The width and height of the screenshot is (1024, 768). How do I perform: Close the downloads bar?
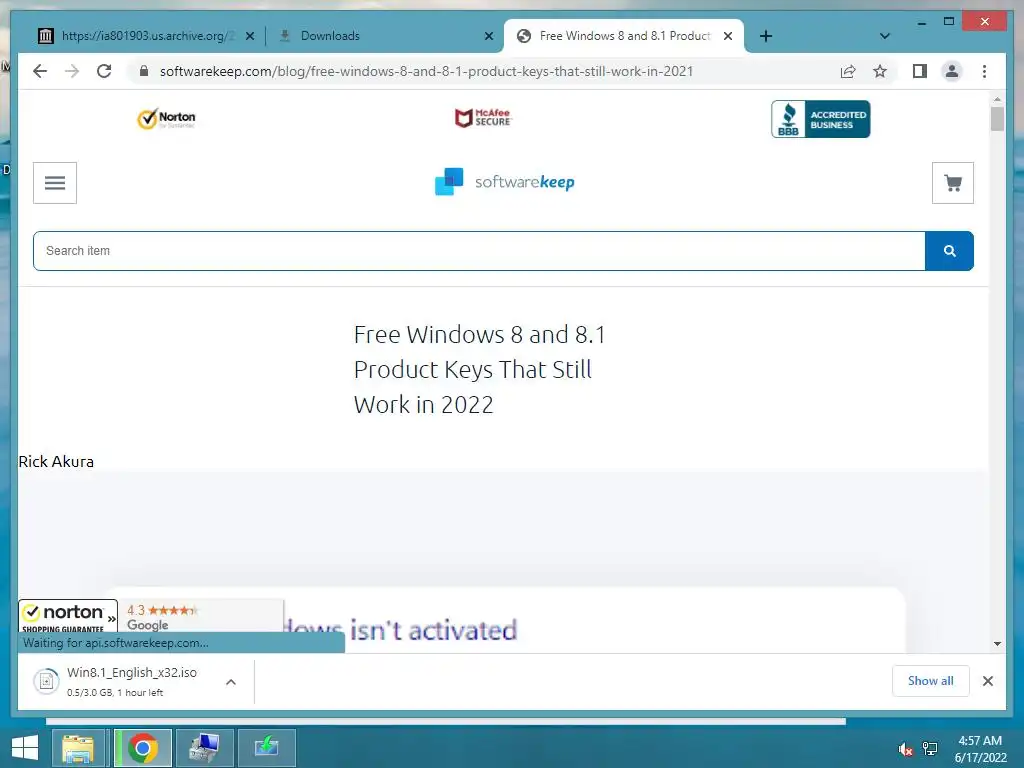[x=987, y=681]
